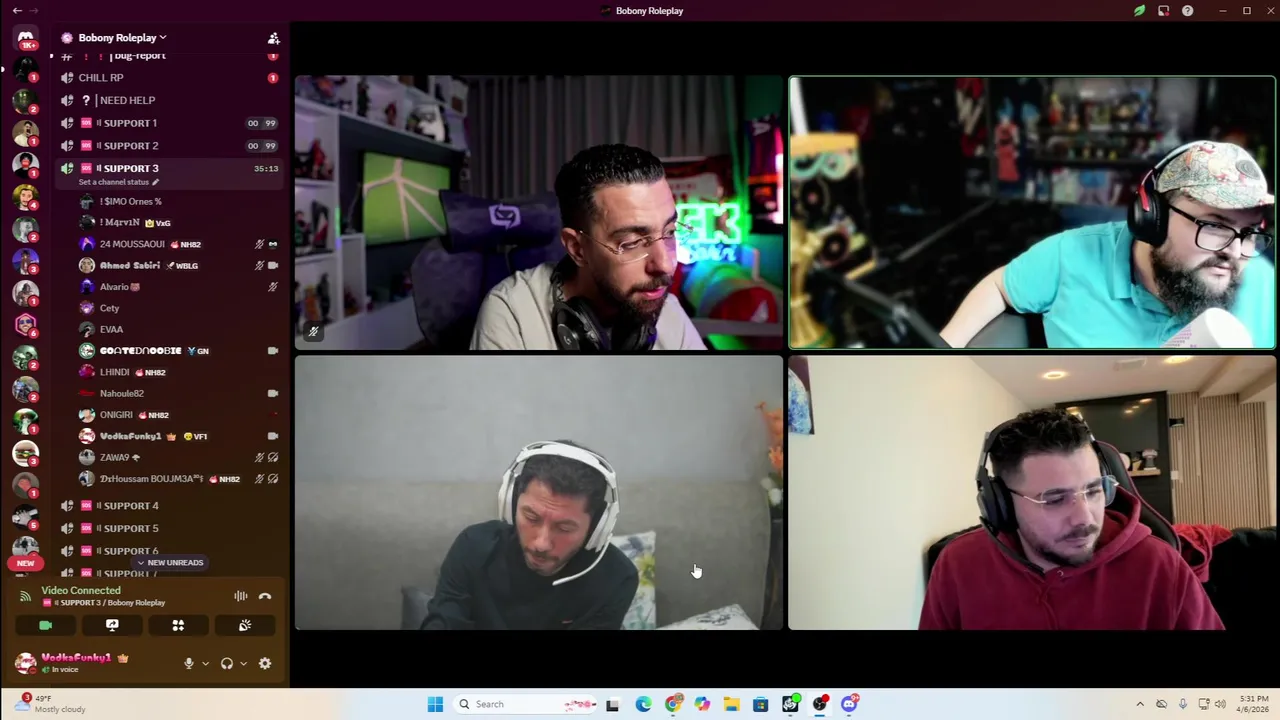1280x720 pixels.
Task: Set a channel status
Action: 118,182
